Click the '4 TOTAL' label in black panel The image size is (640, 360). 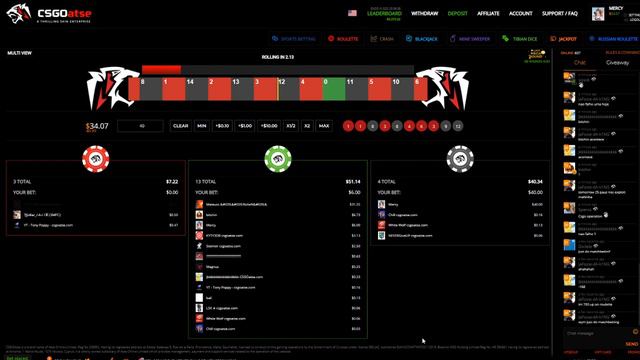click(x=387, y=182)
